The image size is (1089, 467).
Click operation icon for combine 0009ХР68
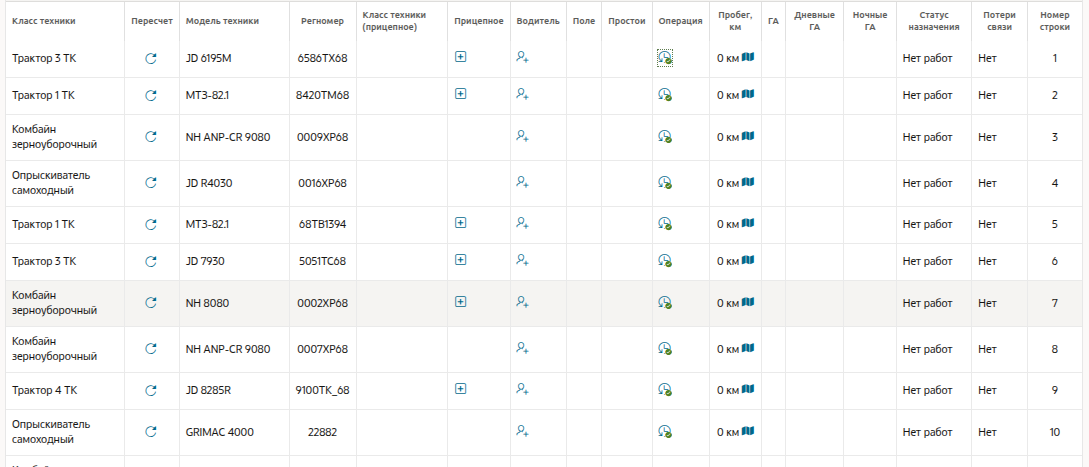pyautogui.click(x=665, y=137)
